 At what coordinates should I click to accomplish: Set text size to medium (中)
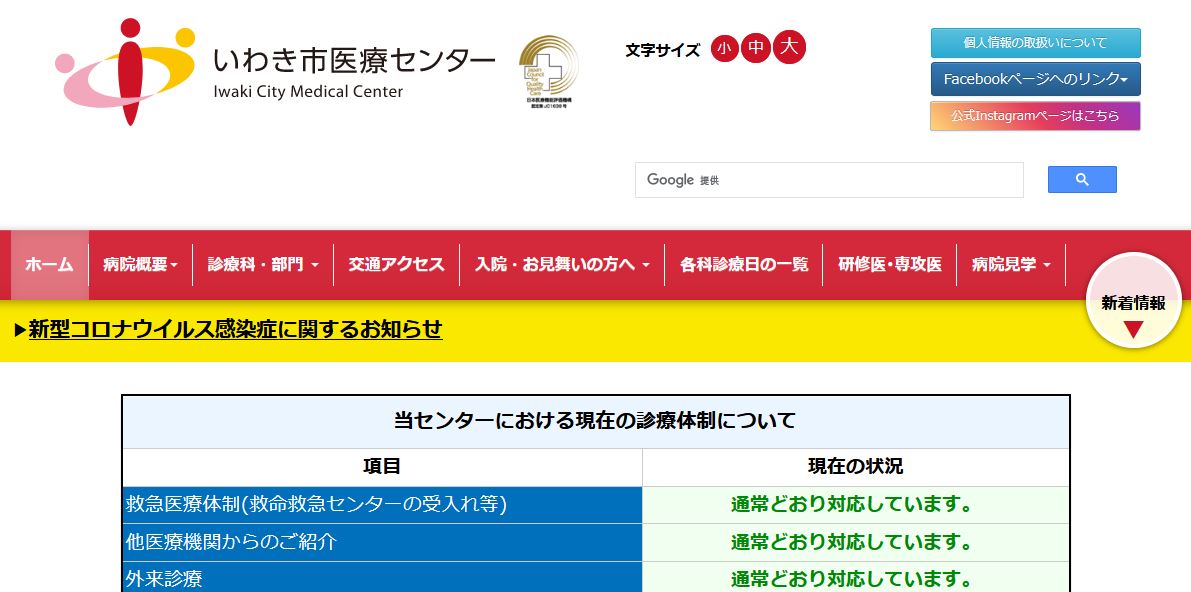tap(756, 48)
